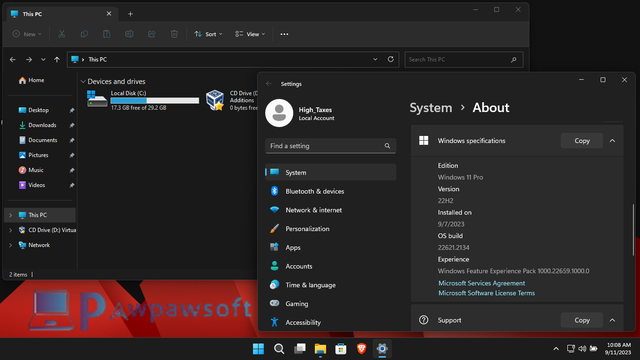This screenshot has width=640, height=360.
Task: Open Network & internet settings
Action: [x=331, y=210]
